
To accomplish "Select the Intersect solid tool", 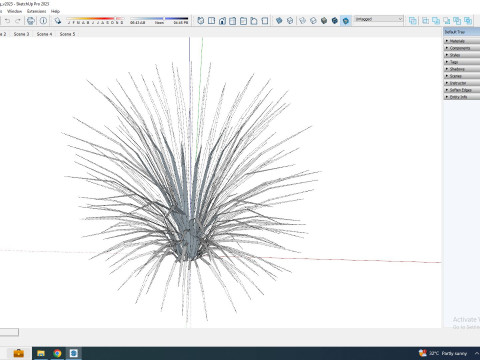I will (426, 21).
